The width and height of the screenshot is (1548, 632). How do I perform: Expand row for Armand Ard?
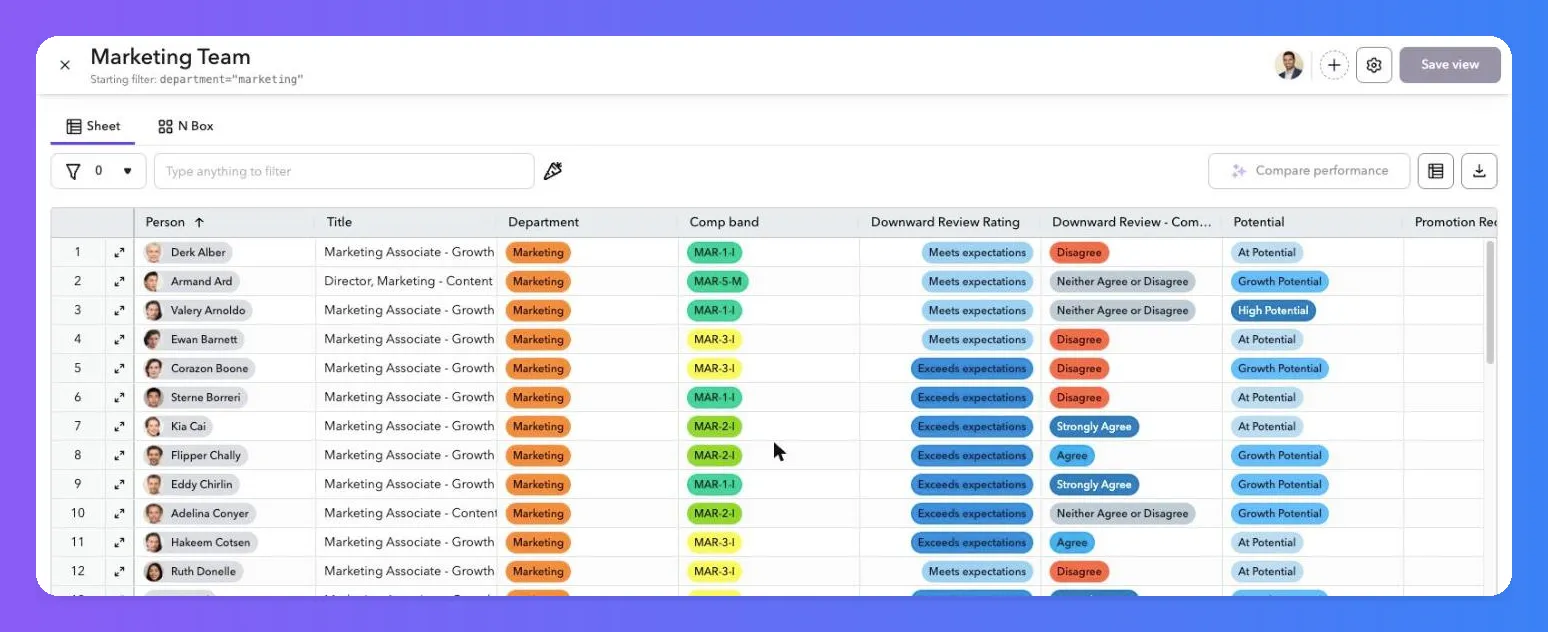point(119,282)
